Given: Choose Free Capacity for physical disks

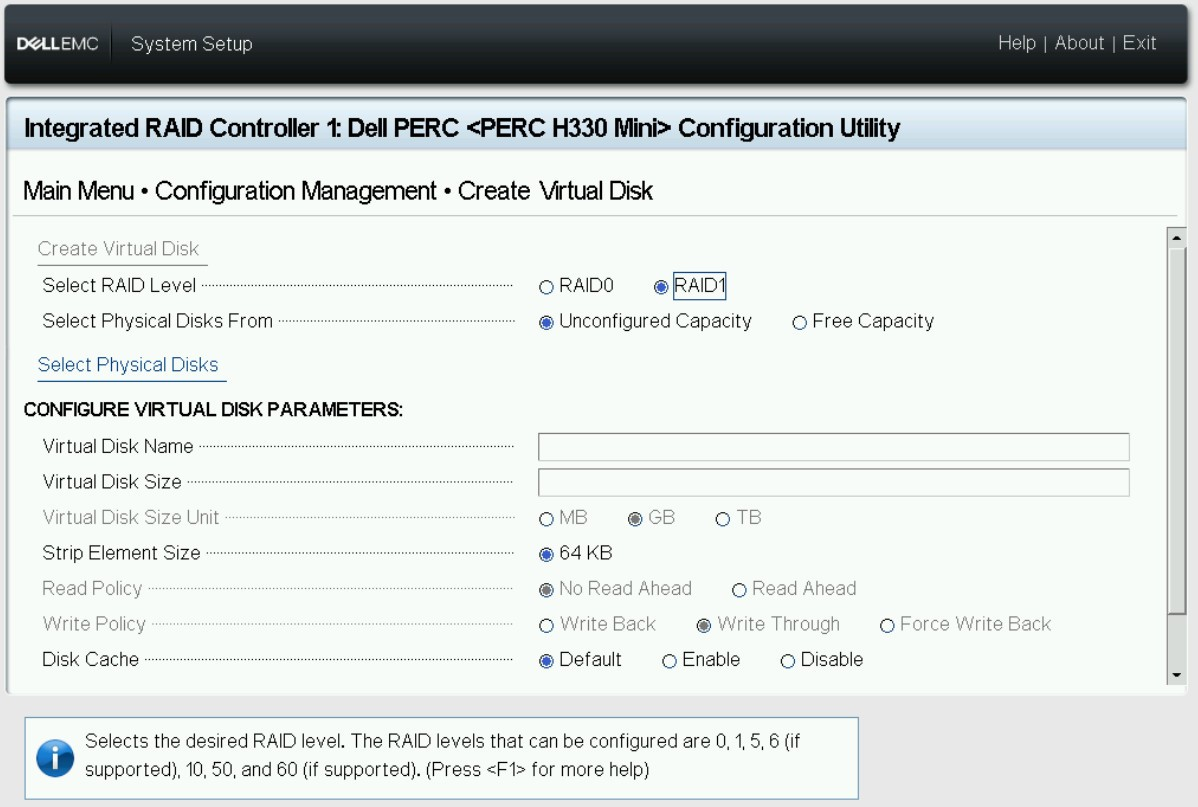Looking at the screenshot, I should [x=800, y=322].
